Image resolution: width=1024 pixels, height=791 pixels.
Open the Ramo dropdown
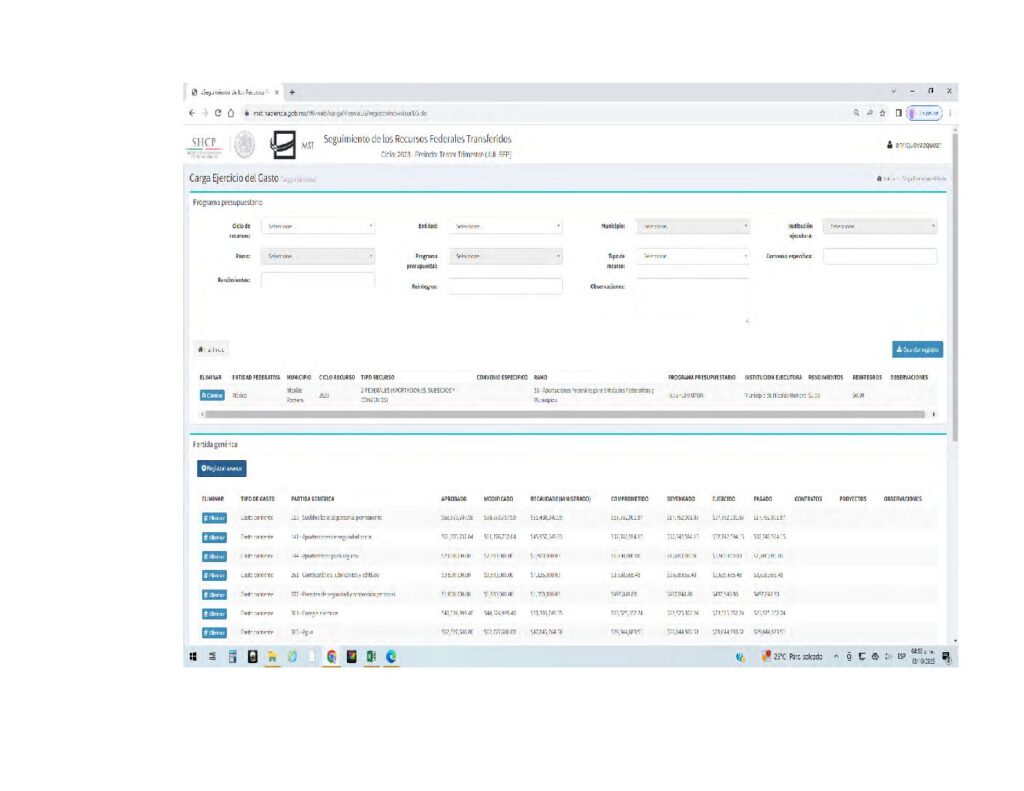click(318, 256)
